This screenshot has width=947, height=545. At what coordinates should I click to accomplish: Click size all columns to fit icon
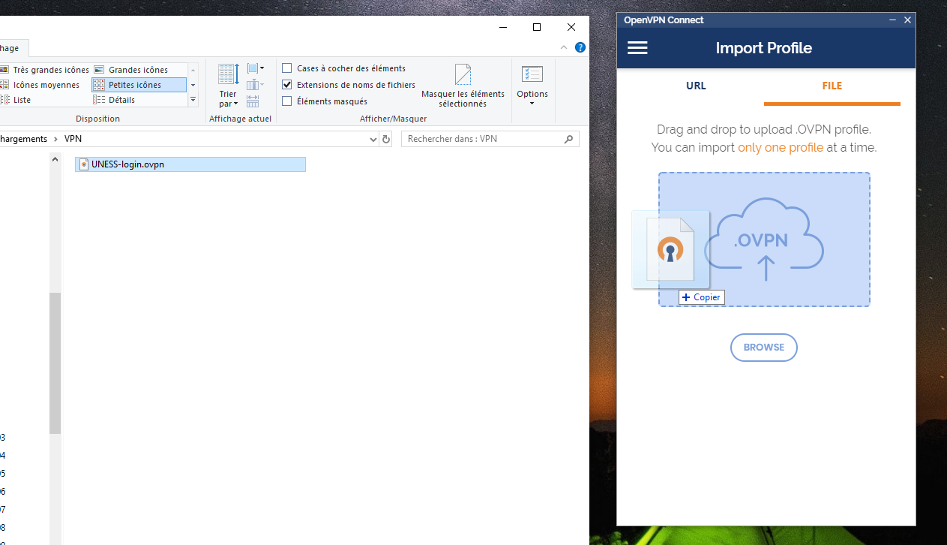(253, 100)
